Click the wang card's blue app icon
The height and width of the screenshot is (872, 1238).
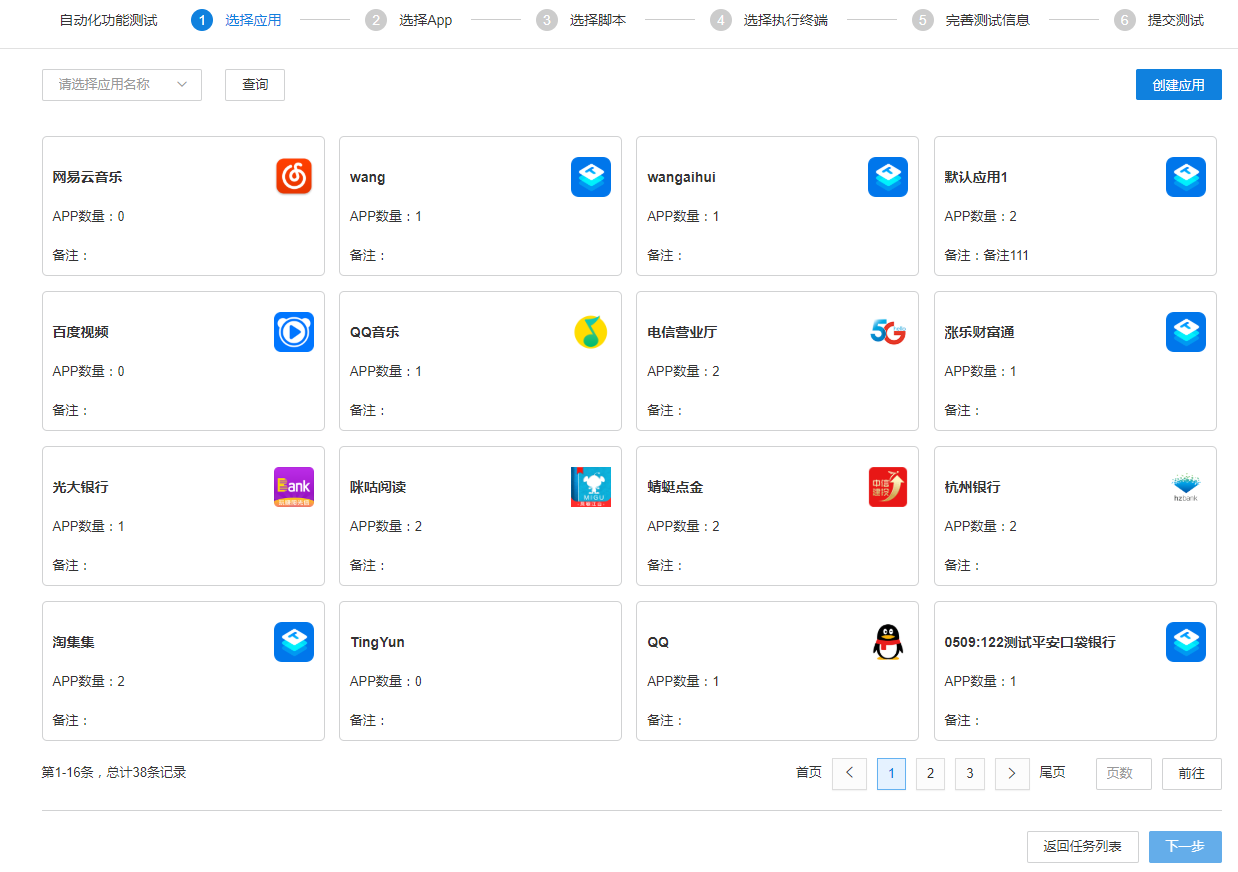pyautogui.click(x=591, y=177)
